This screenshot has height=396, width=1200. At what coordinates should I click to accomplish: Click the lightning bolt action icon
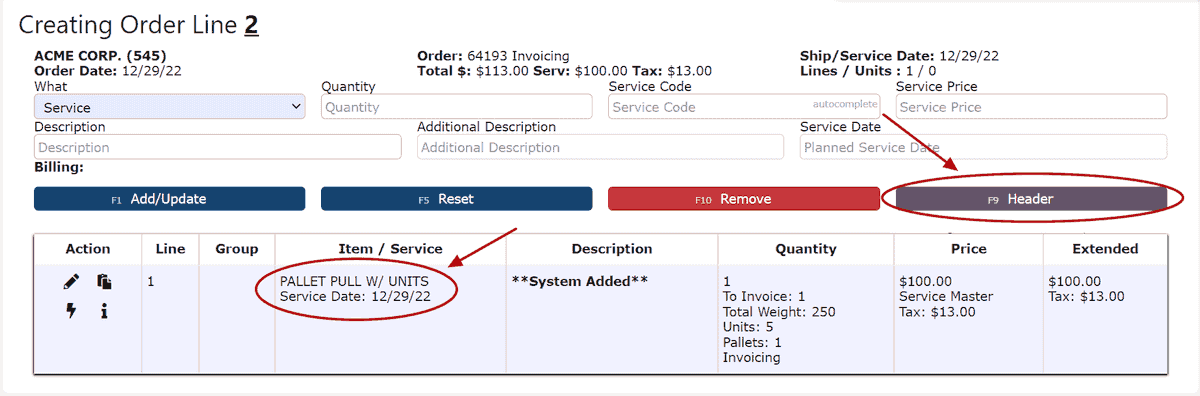(x=71, y=311)
